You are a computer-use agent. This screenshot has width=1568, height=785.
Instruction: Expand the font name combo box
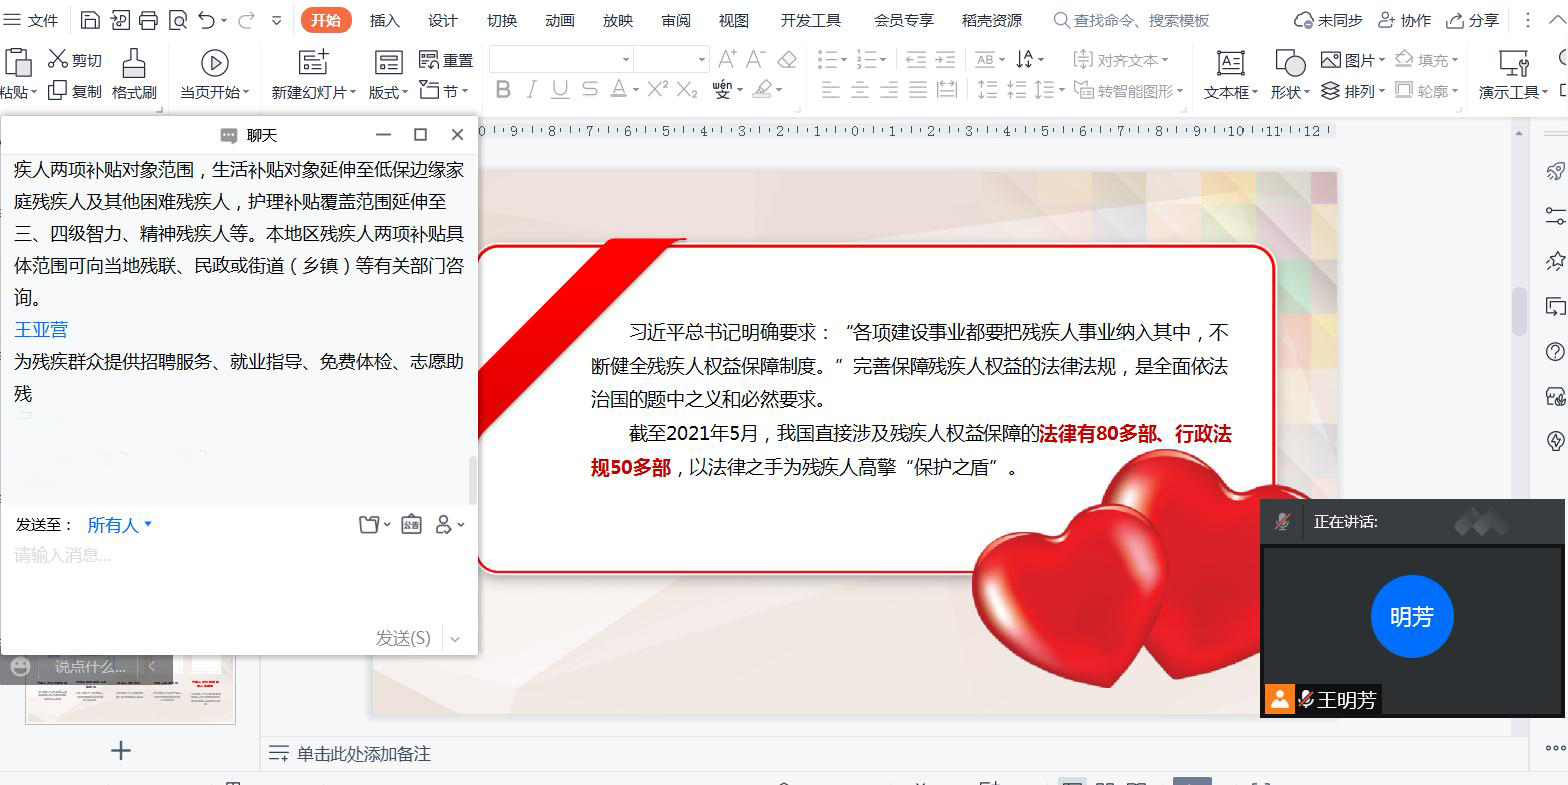626,60
